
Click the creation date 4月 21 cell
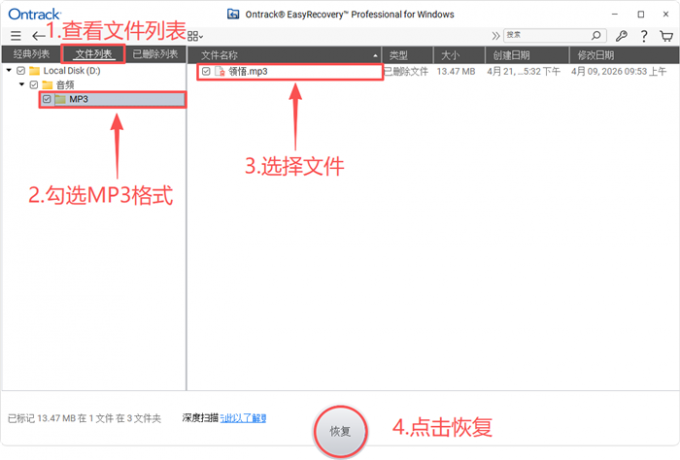[x=523, y=72]
